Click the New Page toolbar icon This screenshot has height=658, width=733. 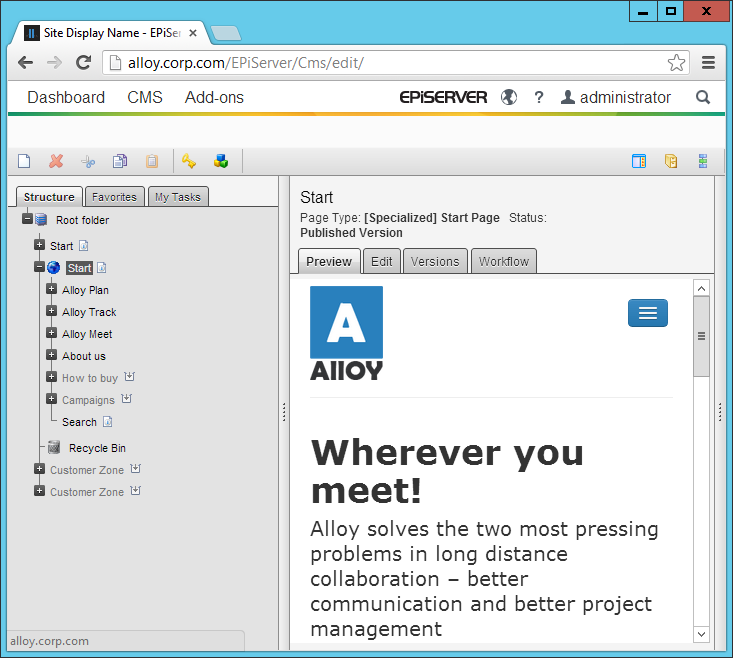24,161
